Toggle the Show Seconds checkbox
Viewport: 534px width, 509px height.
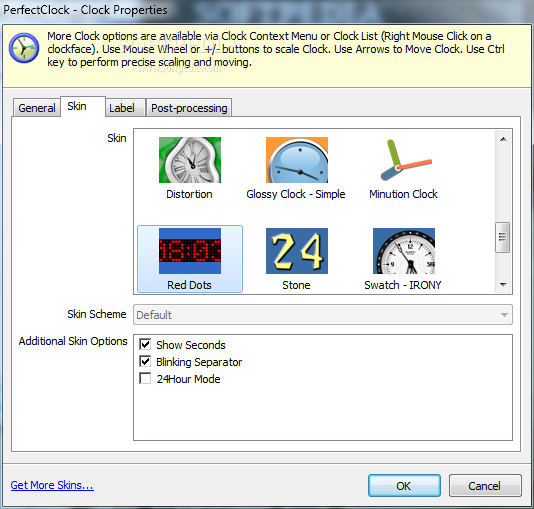pos(145,345)
